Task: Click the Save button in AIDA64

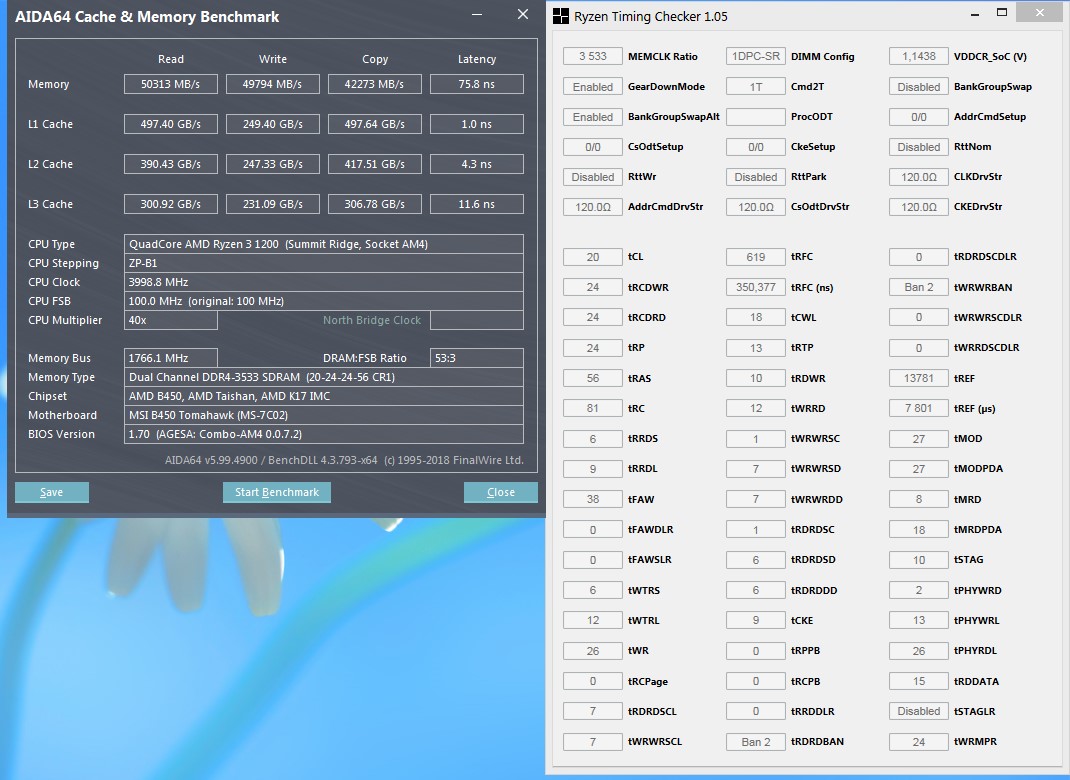Action: tap(52, 492)
